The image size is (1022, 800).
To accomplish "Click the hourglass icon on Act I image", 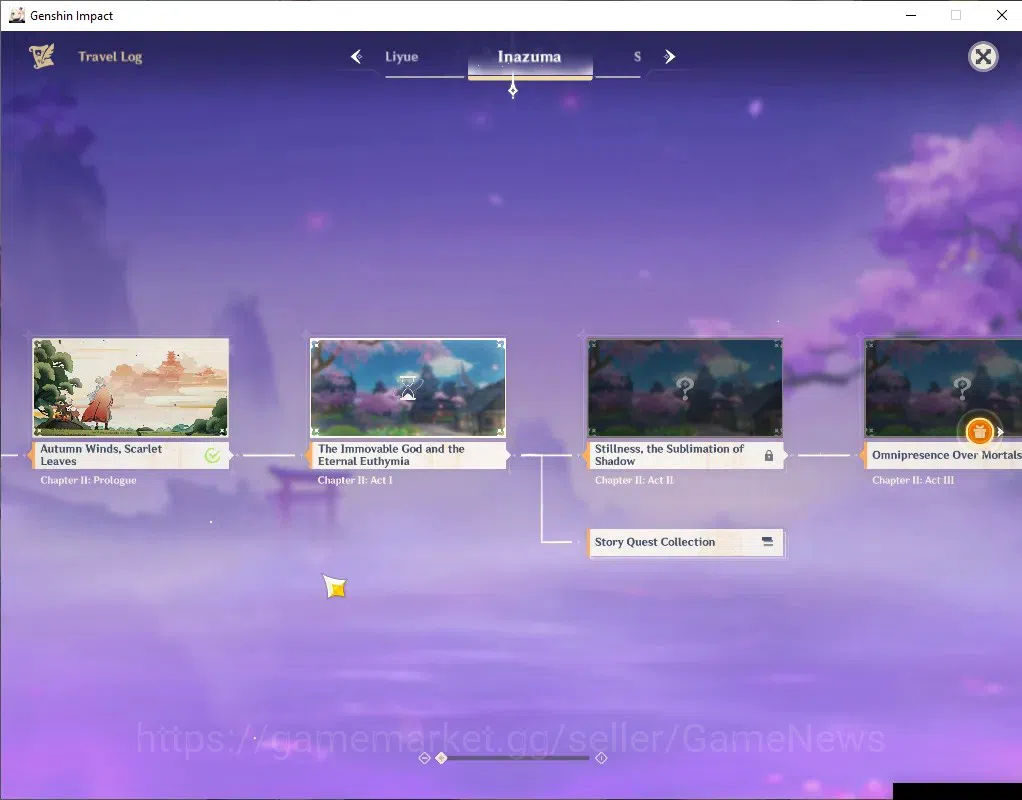I will tap(408, 387).
